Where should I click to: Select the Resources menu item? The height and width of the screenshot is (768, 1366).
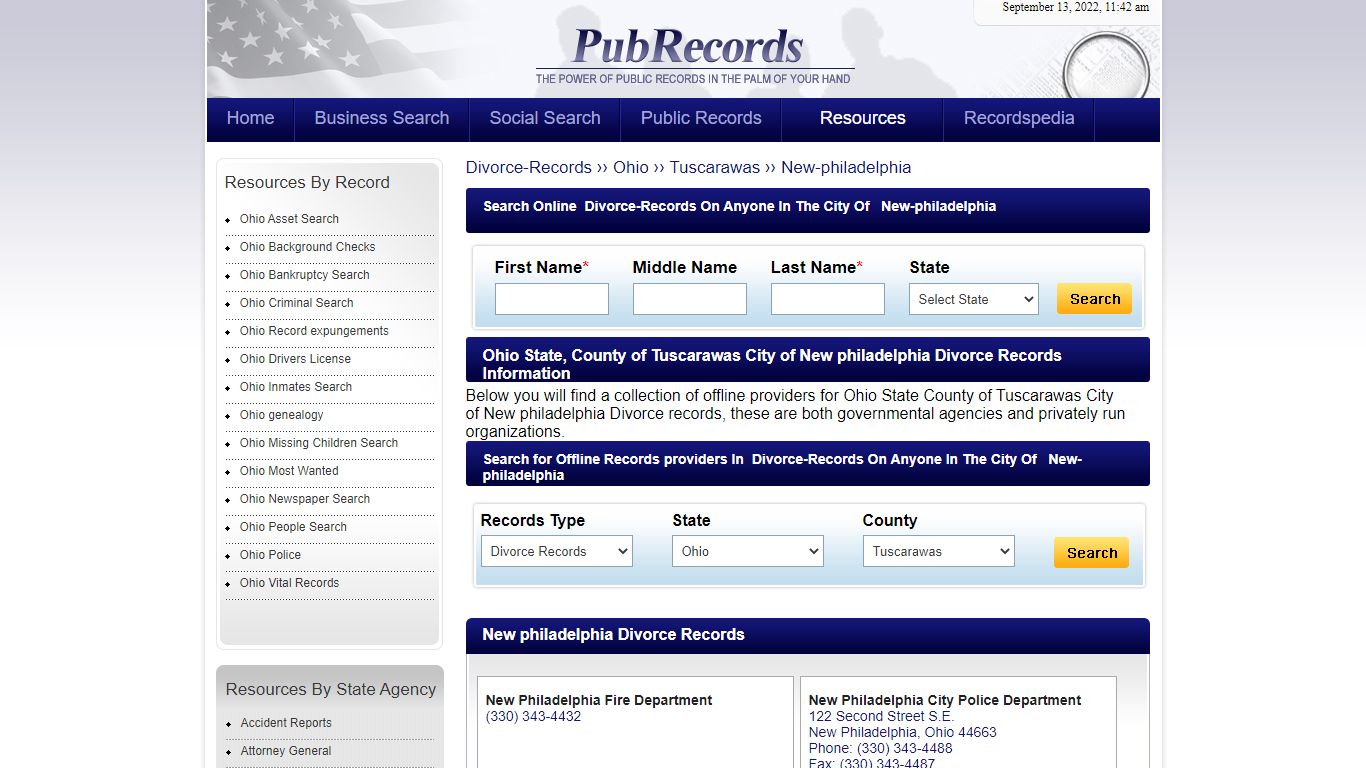pos(863,118)
